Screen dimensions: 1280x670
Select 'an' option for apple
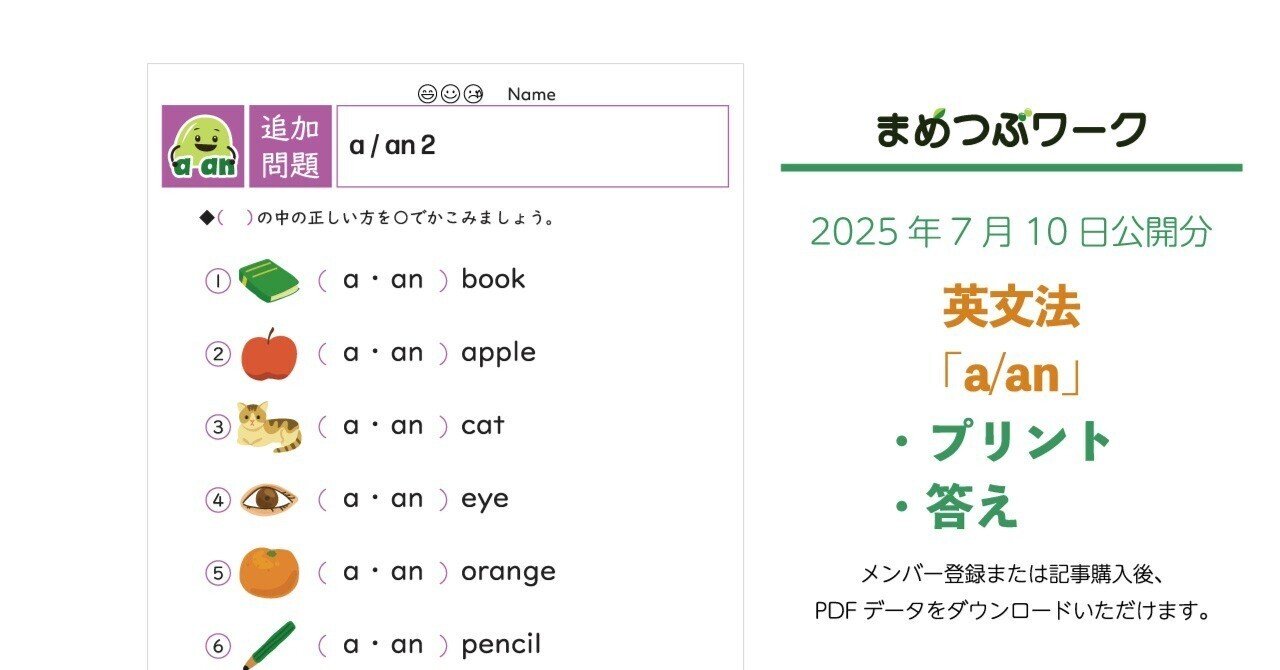pyautogui.click(x=407, y=353)
